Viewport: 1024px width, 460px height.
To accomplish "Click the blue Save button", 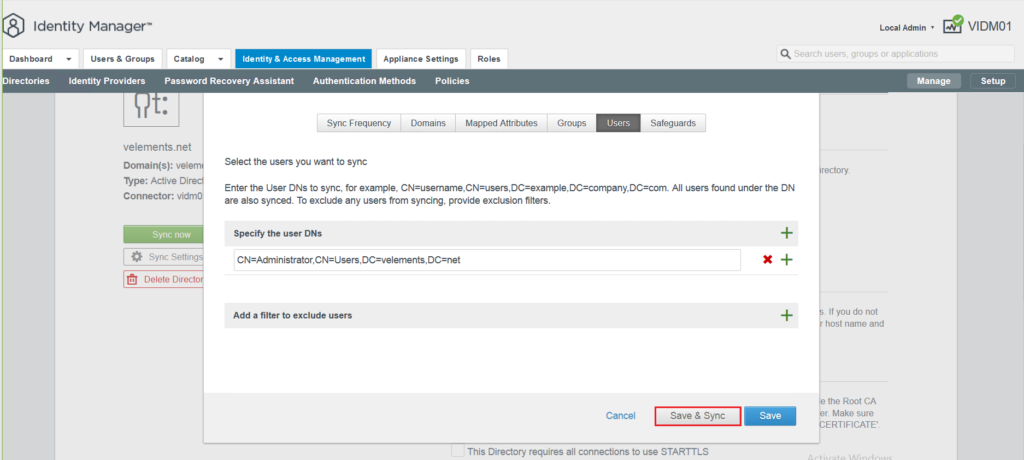I will pos(770,416).
